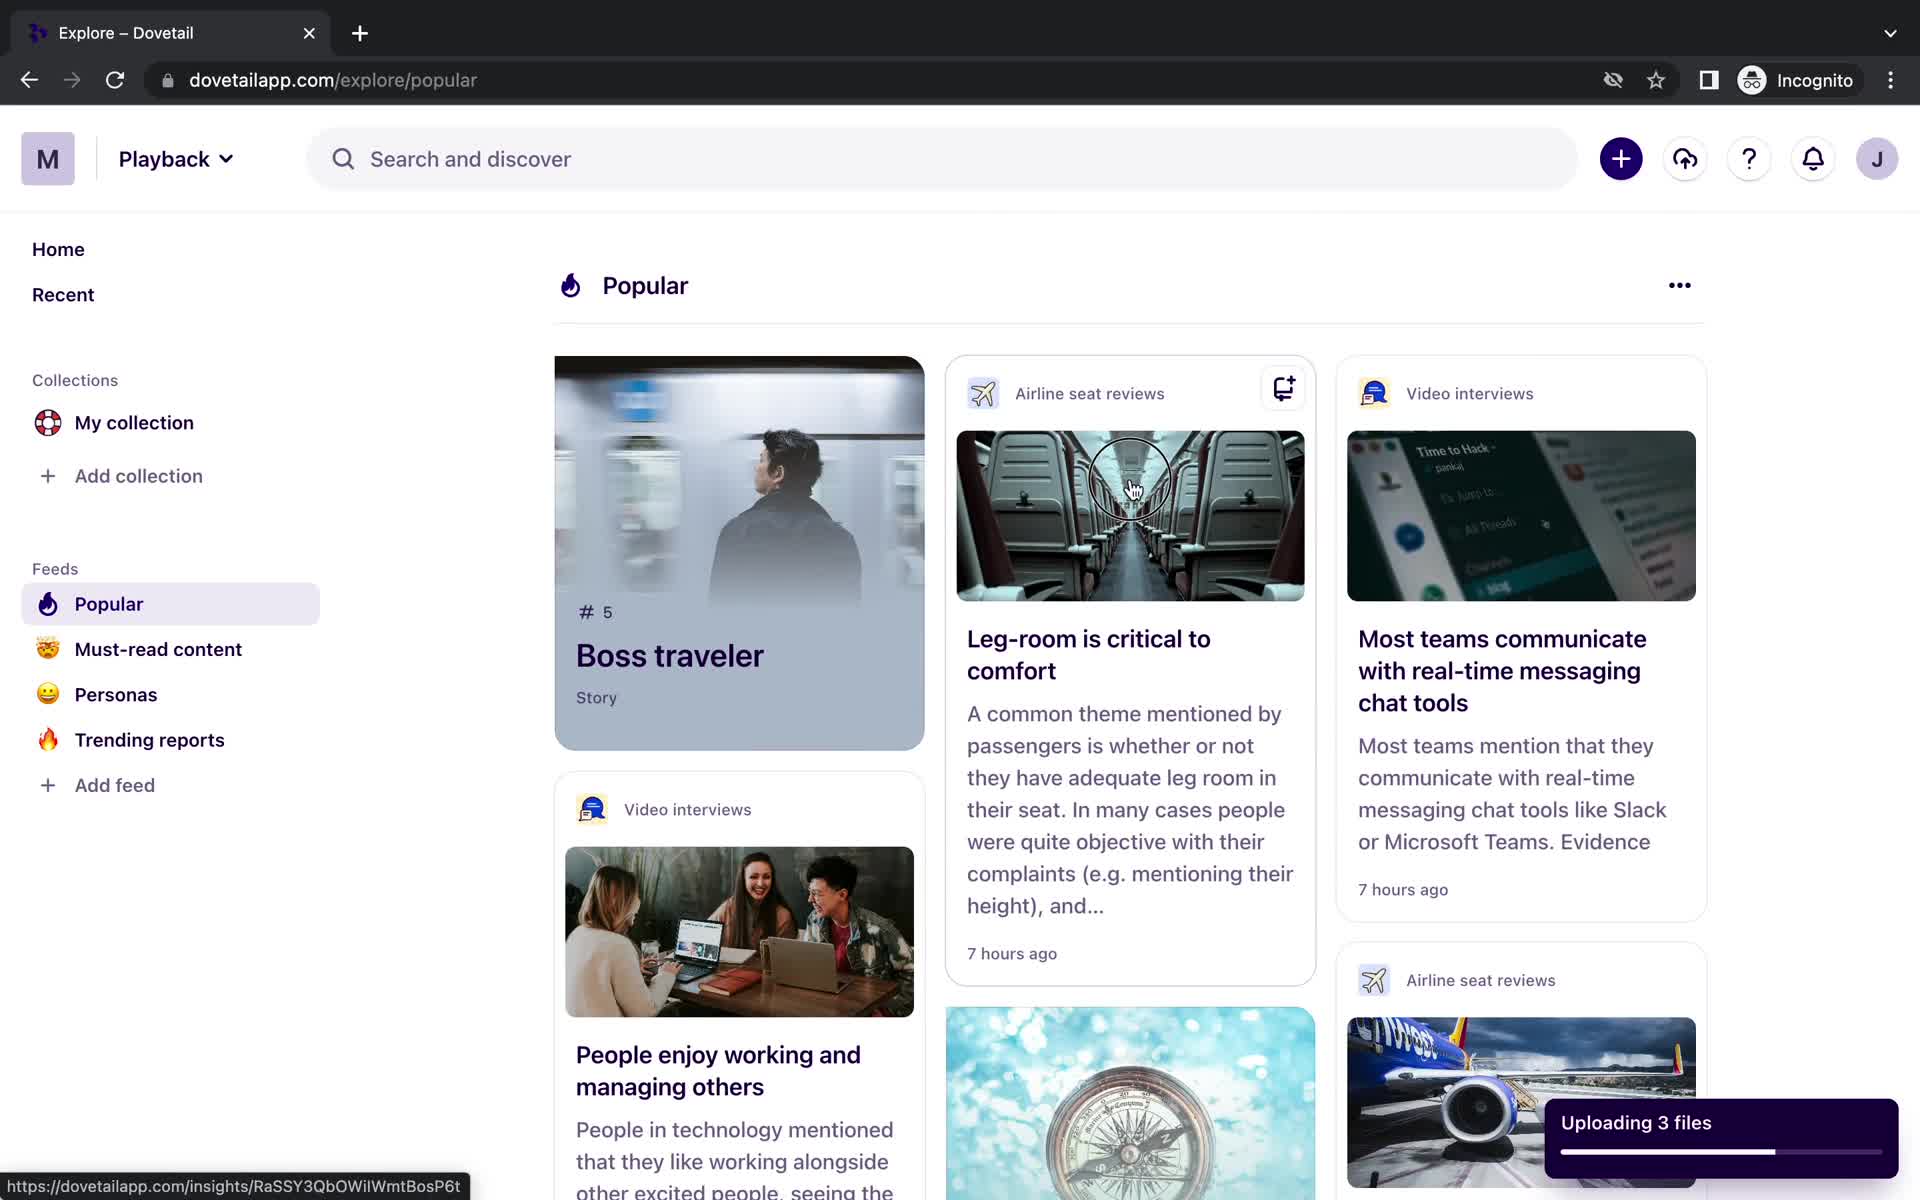The image size is (1920, 1200).
Task: Click the Dovetail notifications bell icon
Action: [1814, 158]
